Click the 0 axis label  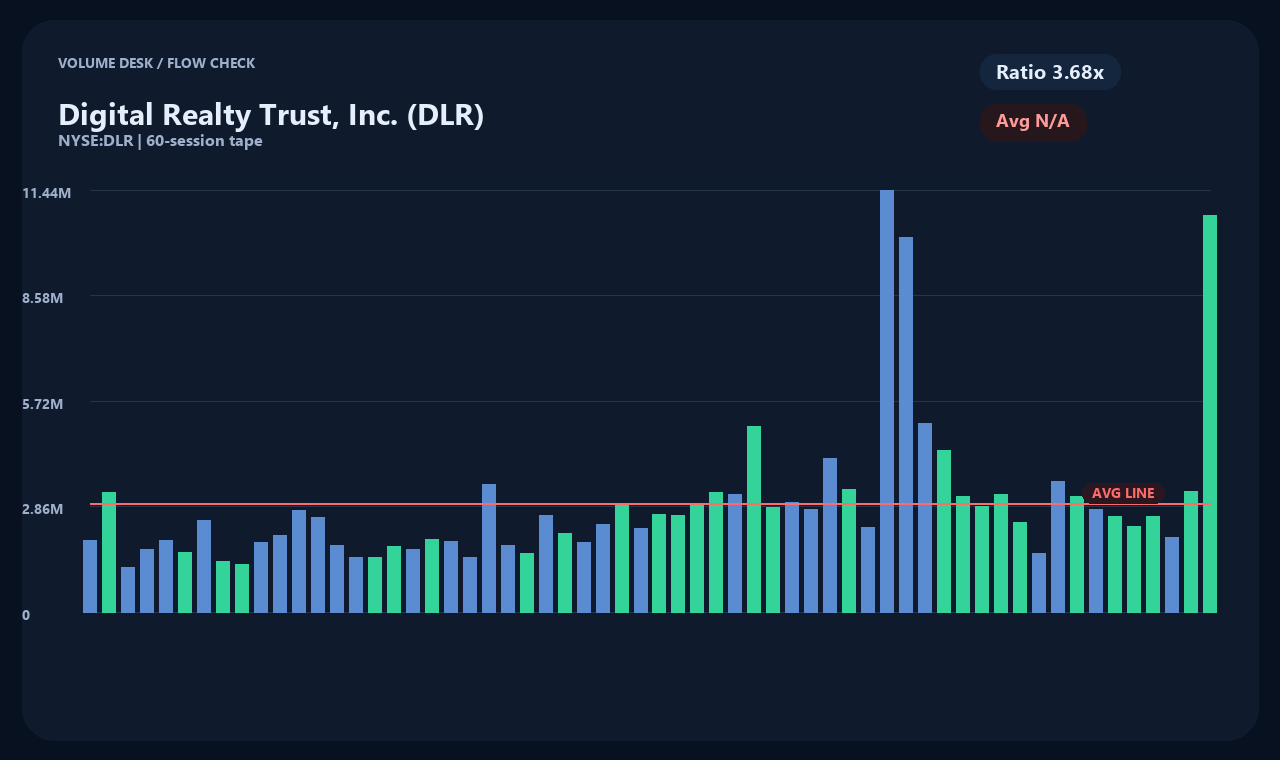(26, 615)
